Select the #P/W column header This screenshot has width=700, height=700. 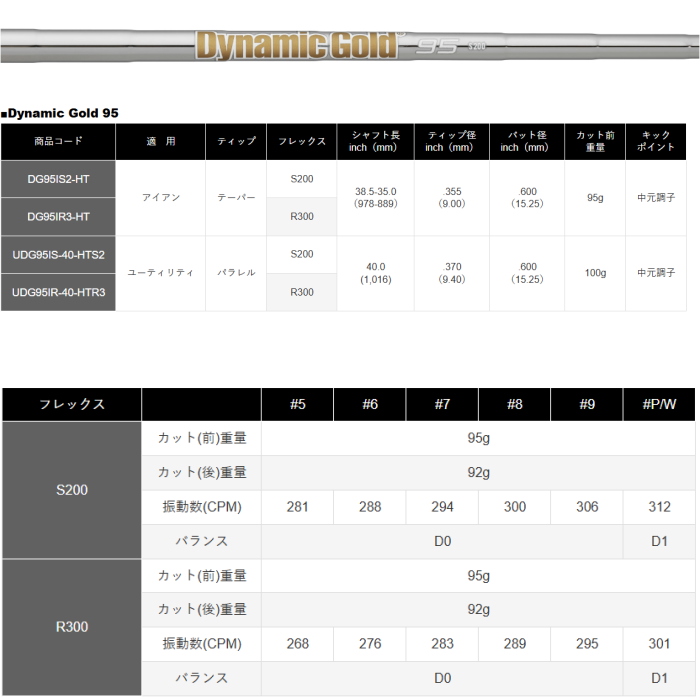click(x=659, y=405)
